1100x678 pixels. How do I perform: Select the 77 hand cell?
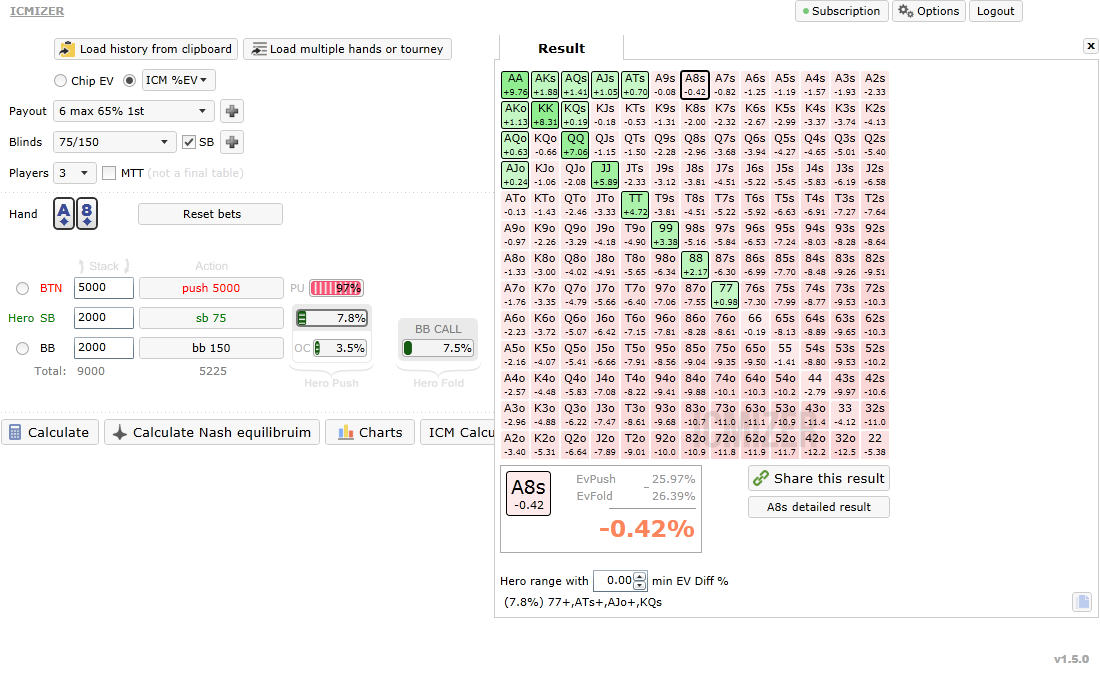tap(725, 295)
